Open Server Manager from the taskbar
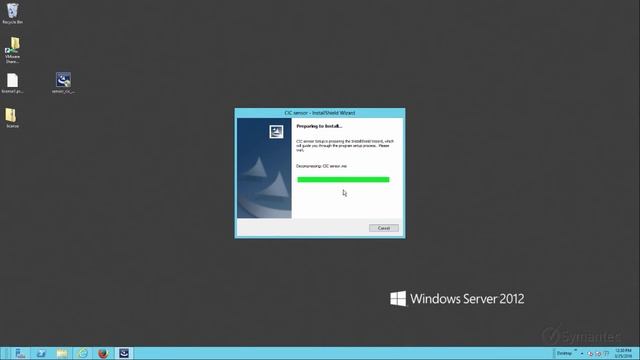640x360 pixels. coord(20,353)
